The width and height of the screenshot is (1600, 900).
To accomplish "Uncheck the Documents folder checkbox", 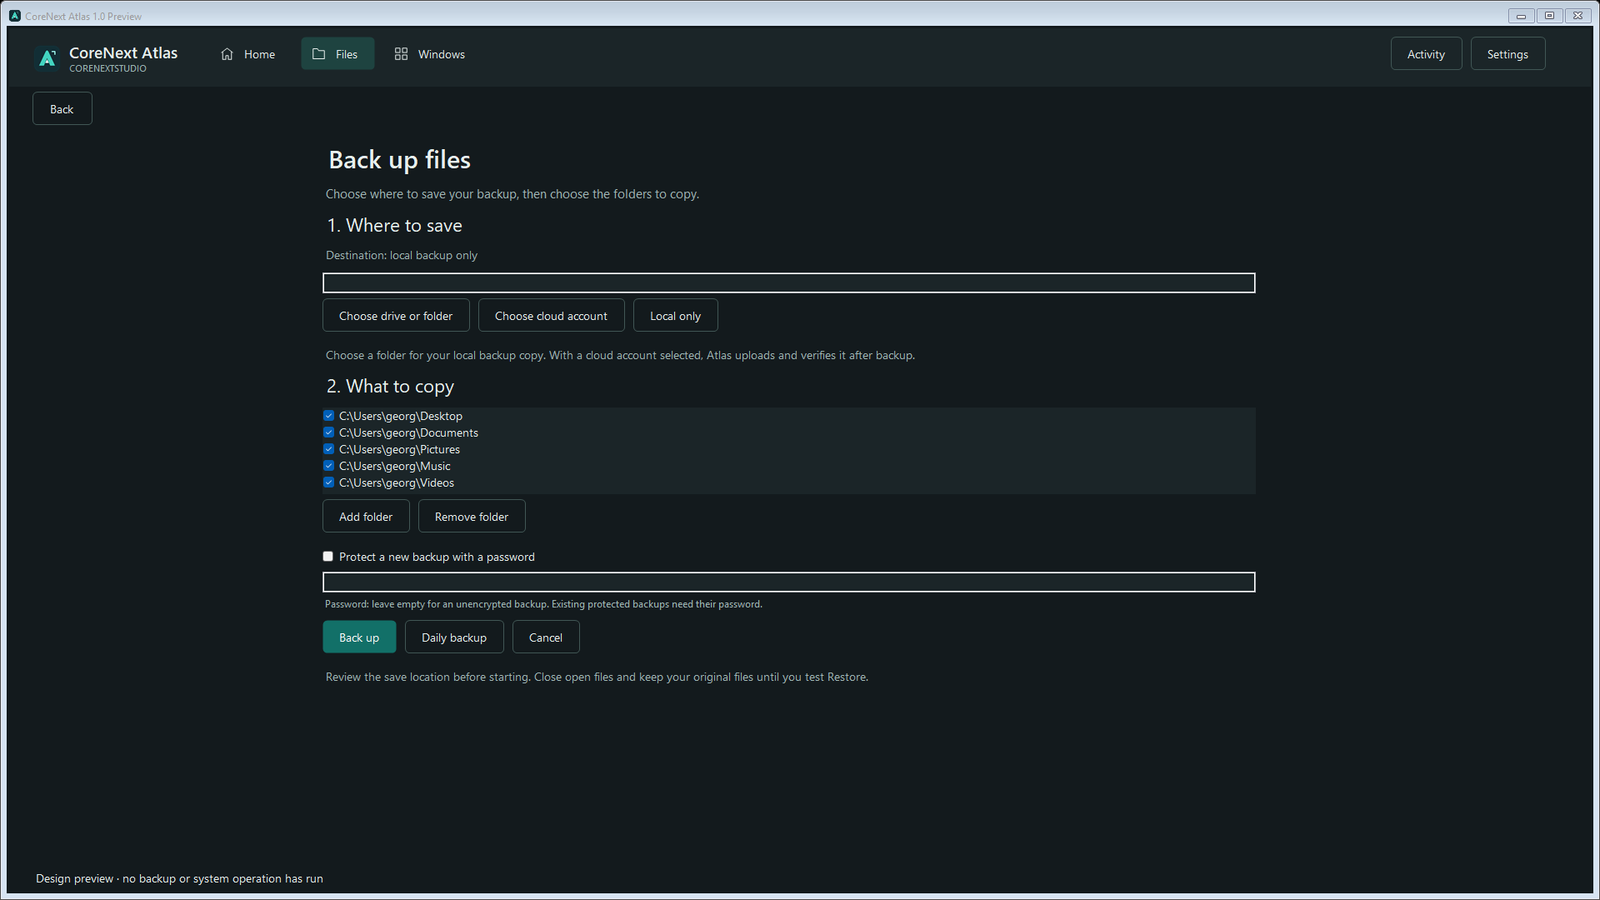I will coord(328,433).
